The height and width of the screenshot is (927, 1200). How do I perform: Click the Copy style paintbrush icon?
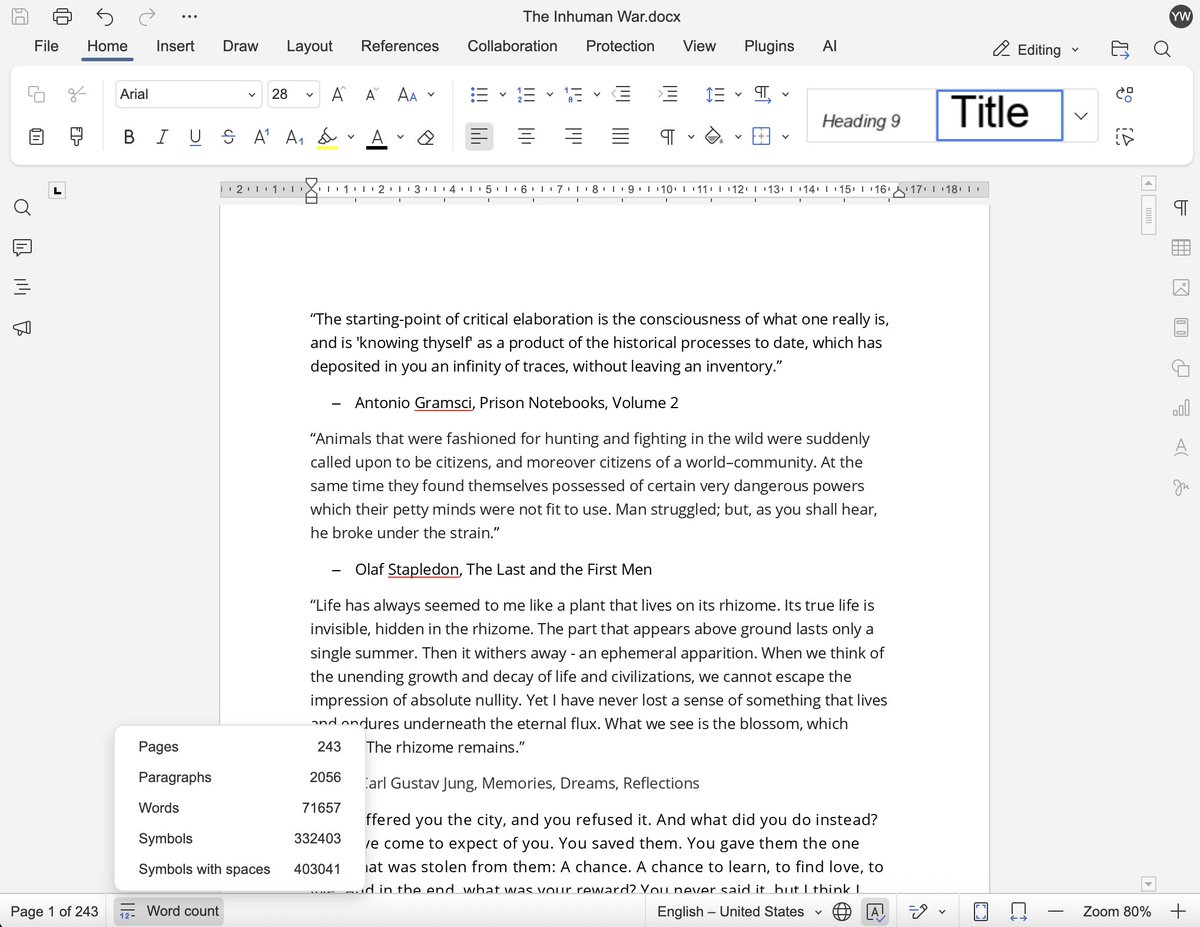coord(77,137)
